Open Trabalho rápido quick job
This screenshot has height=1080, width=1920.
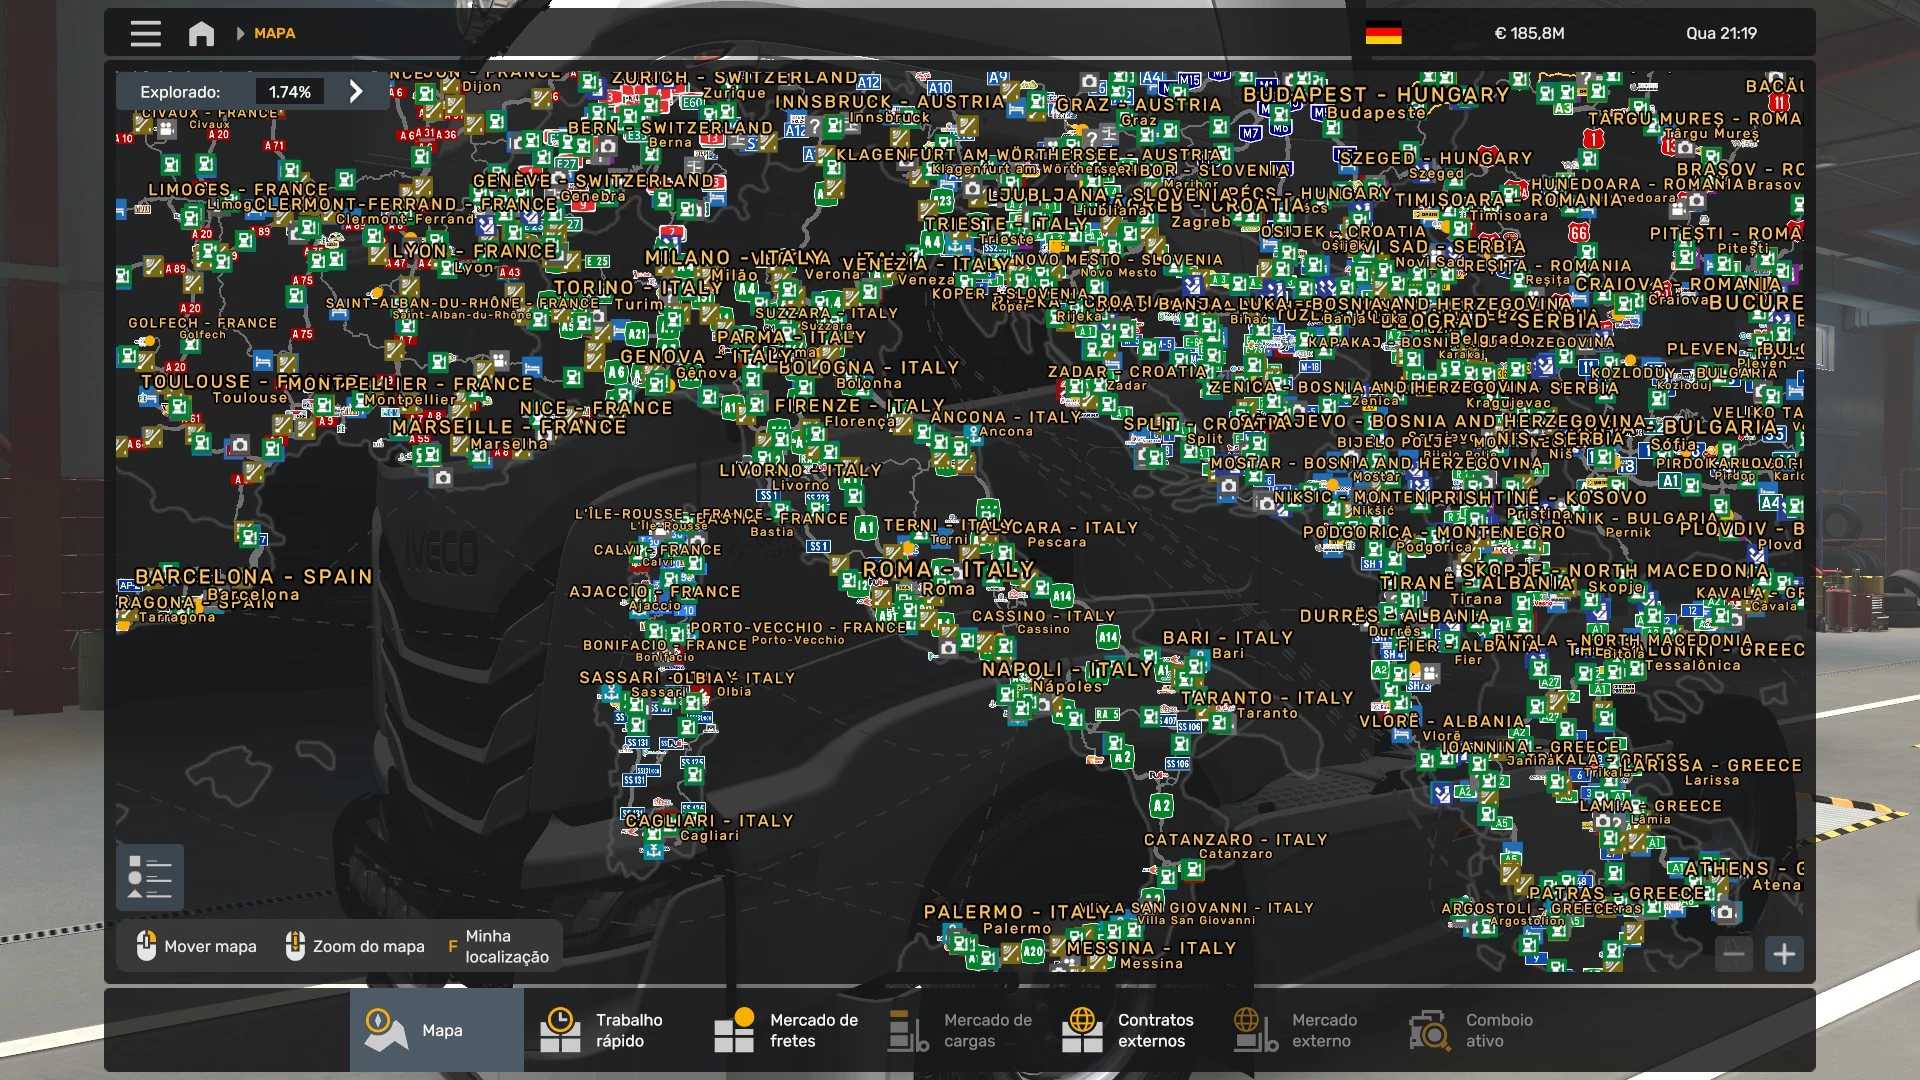click(610, 1030)
